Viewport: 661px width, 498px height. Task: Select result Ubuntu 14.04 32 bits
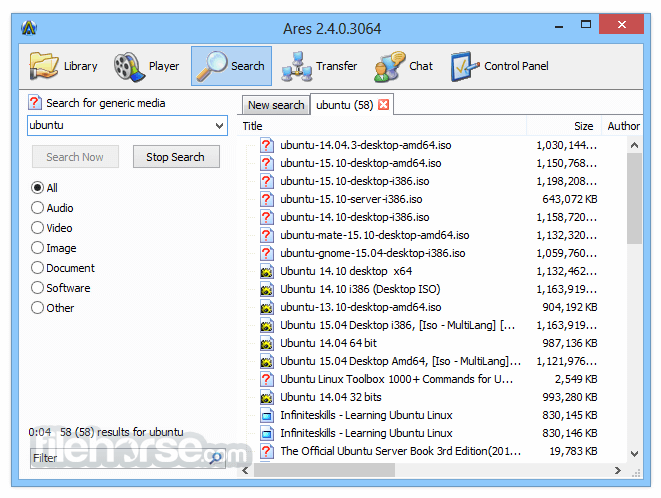(x=330, y=397)
